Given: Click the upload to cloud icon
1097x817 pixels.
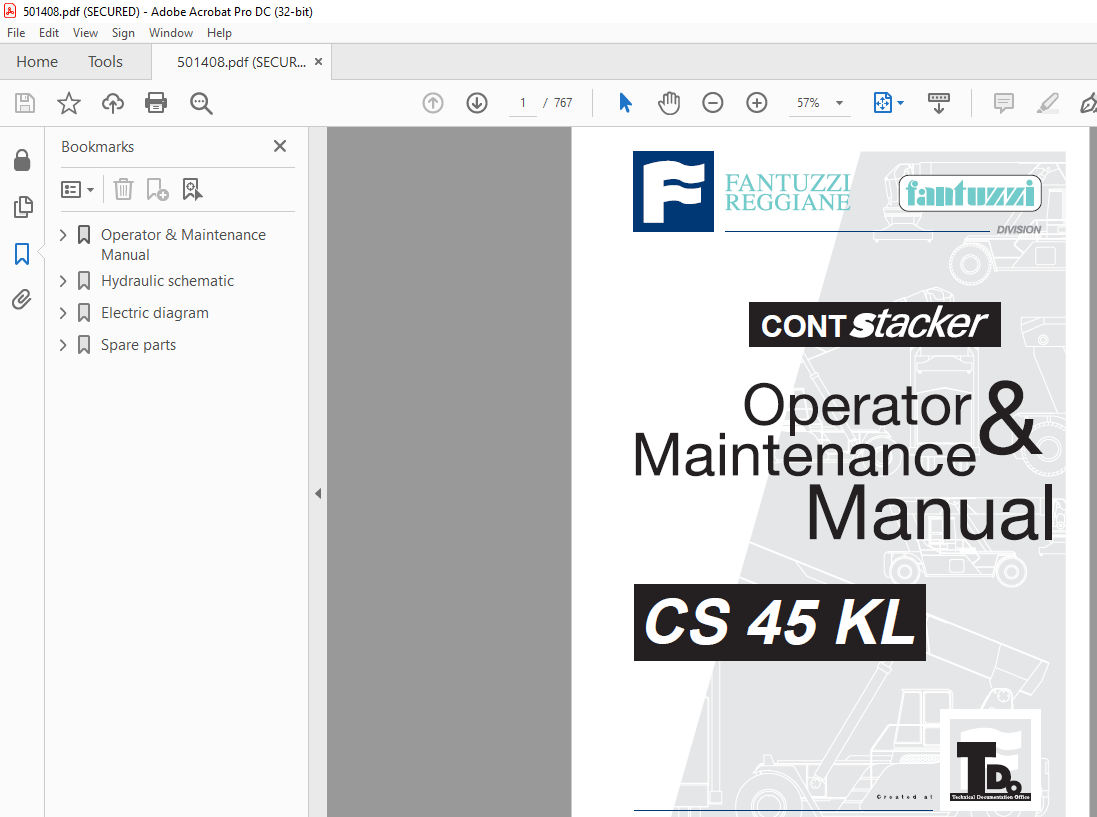Looking at the screenshot, I should point(113,103).
